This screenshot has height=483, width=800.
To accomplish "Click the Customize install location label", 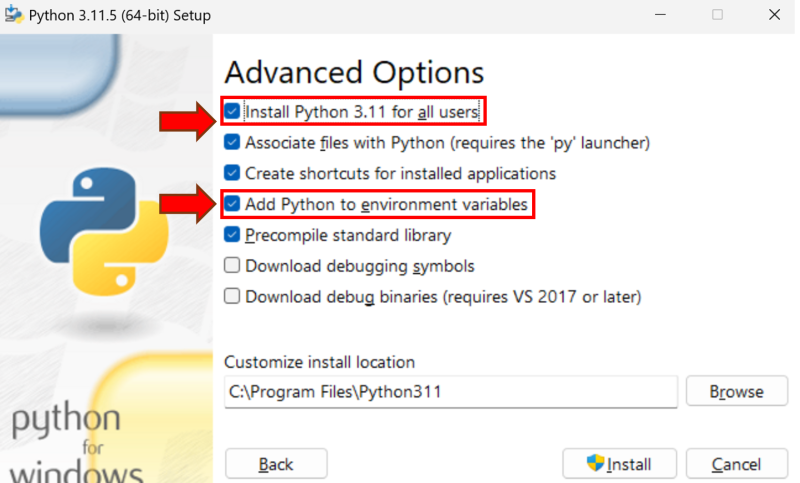I will point(319,362).
